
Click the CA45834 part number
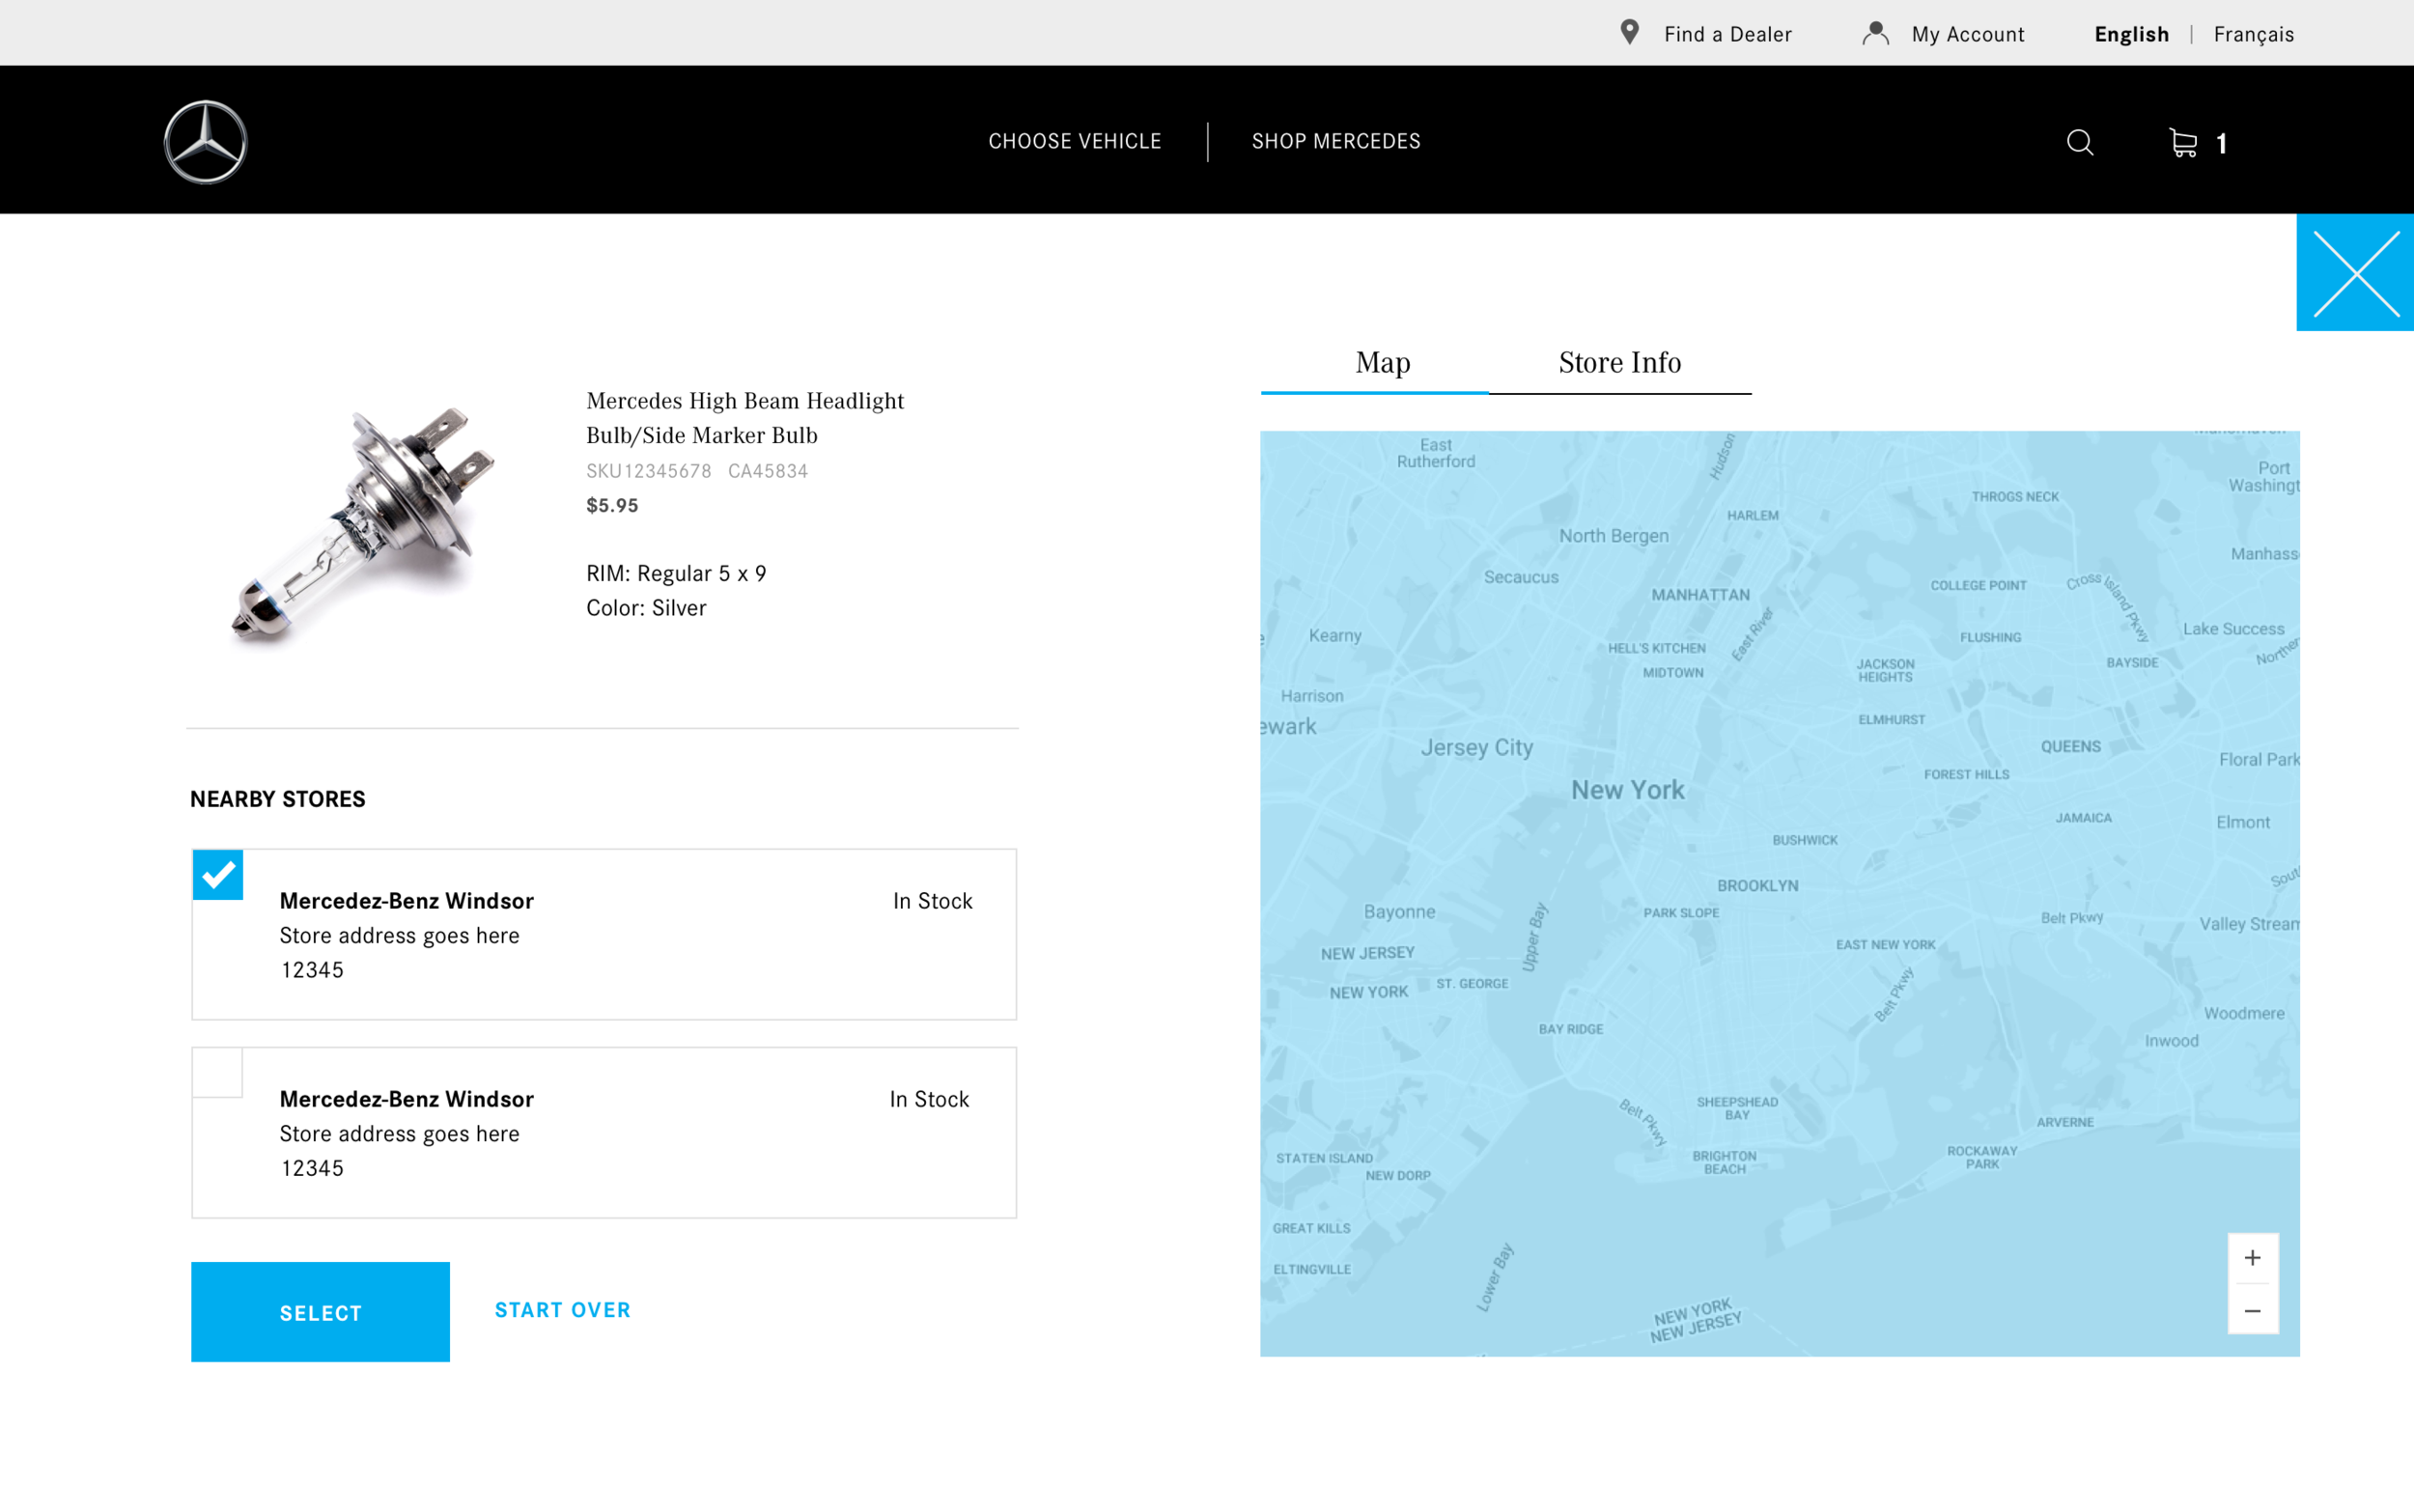point(767,471)
